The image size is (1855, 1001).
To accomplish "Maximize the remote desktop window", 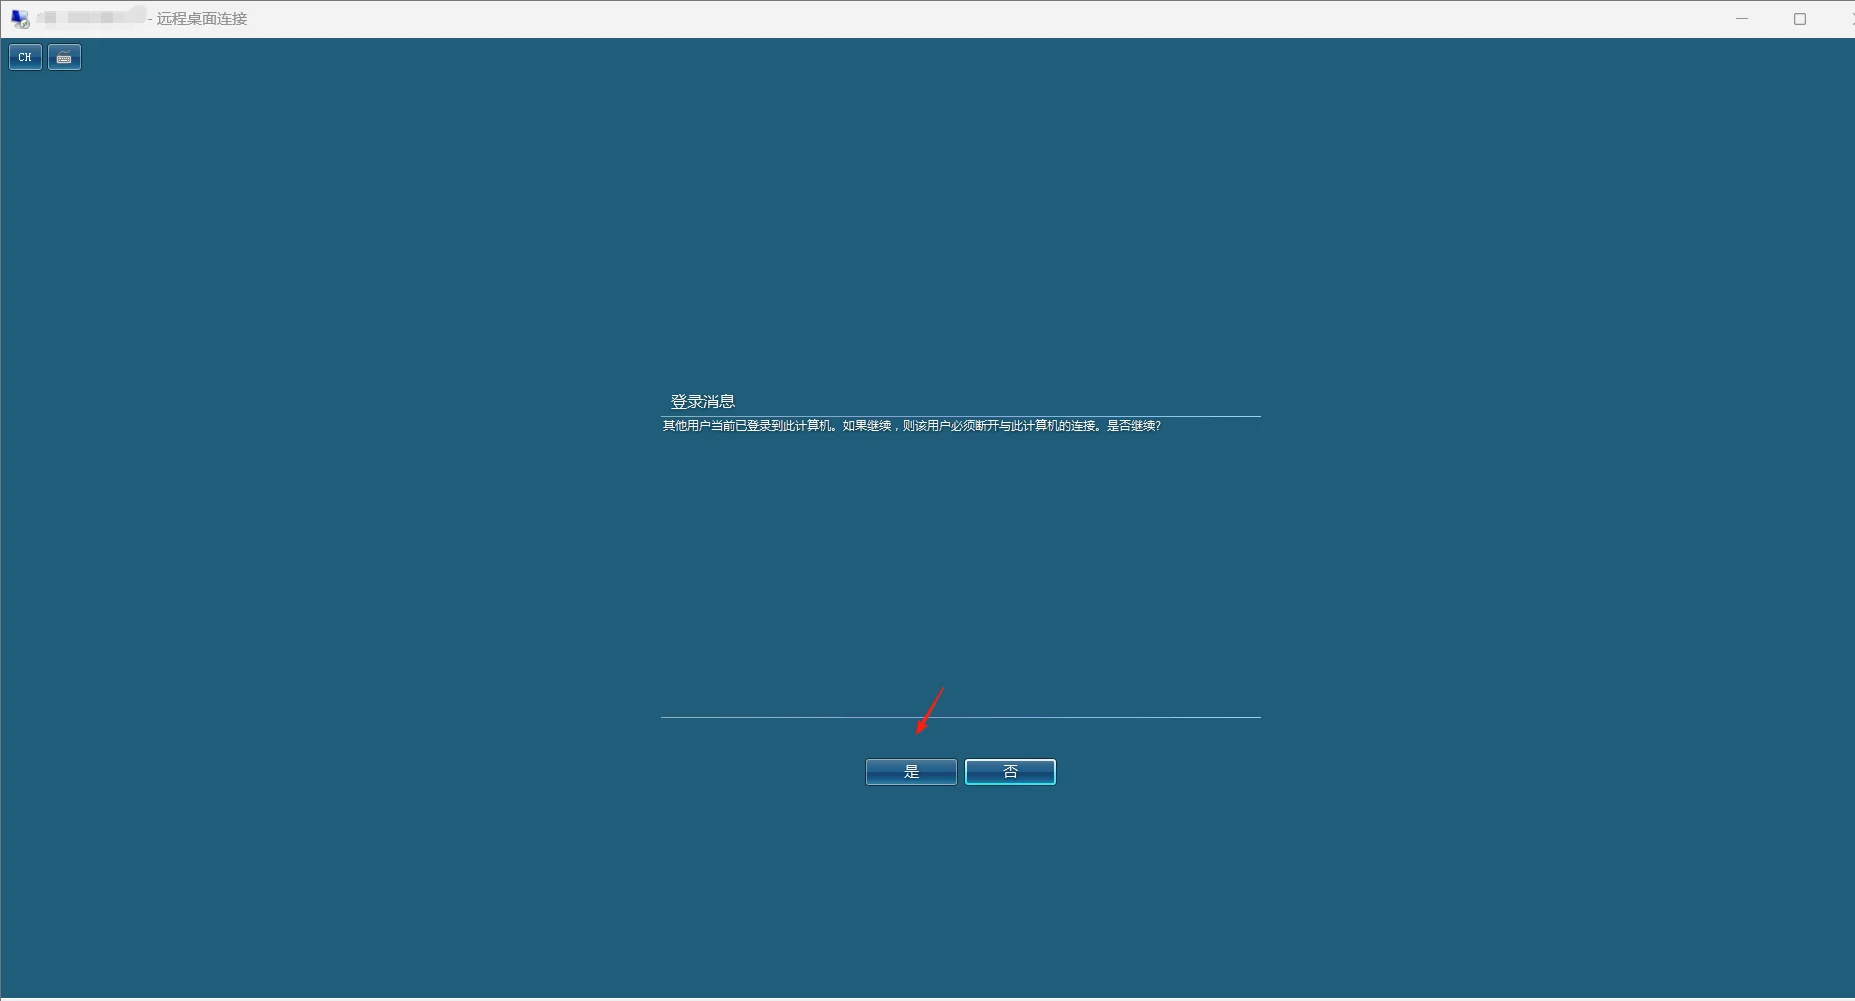I will 1800,19.
